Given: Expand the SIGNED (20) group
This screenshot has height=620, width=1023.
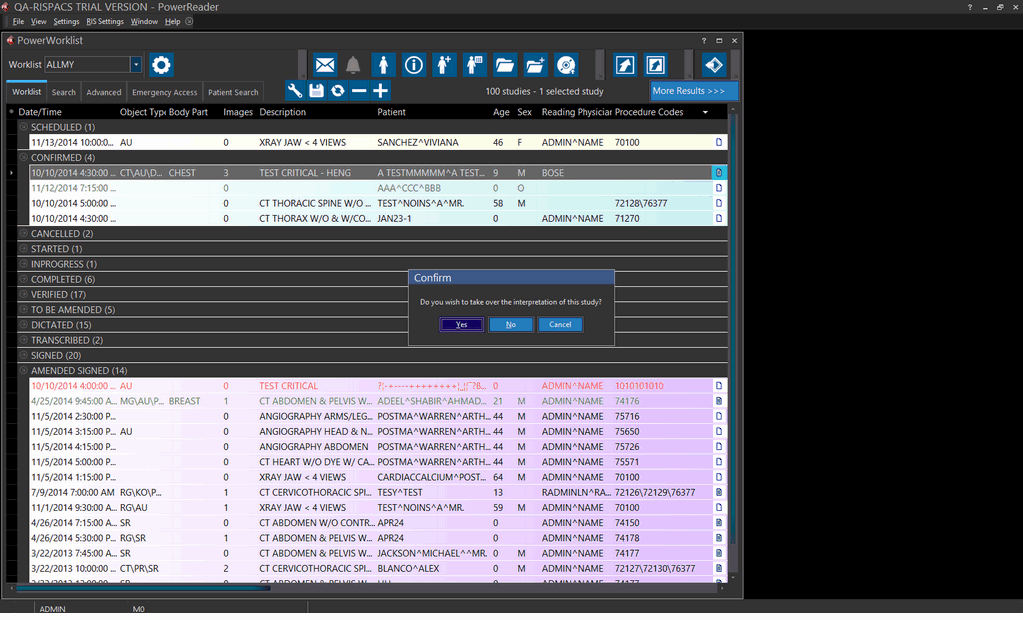Looking at the screenshot, I should pyautogui.click(x=24, y=356).
